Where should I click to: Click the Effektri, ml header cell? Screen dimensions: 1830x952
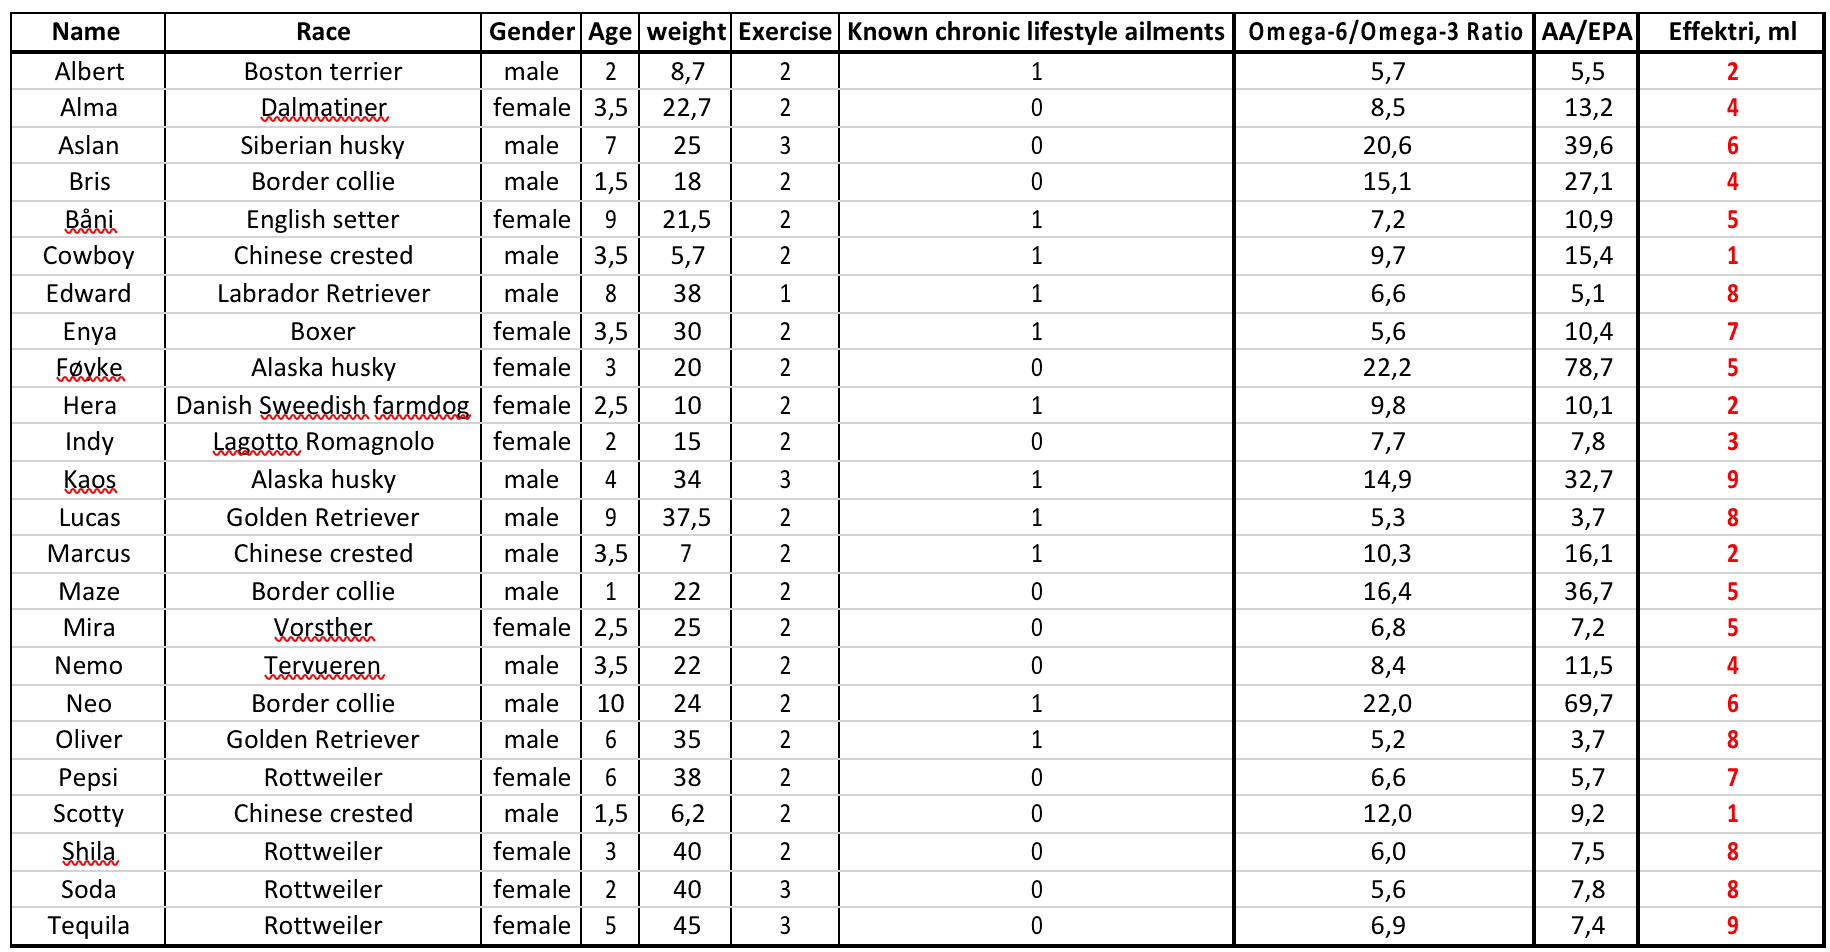(1732, 32)
